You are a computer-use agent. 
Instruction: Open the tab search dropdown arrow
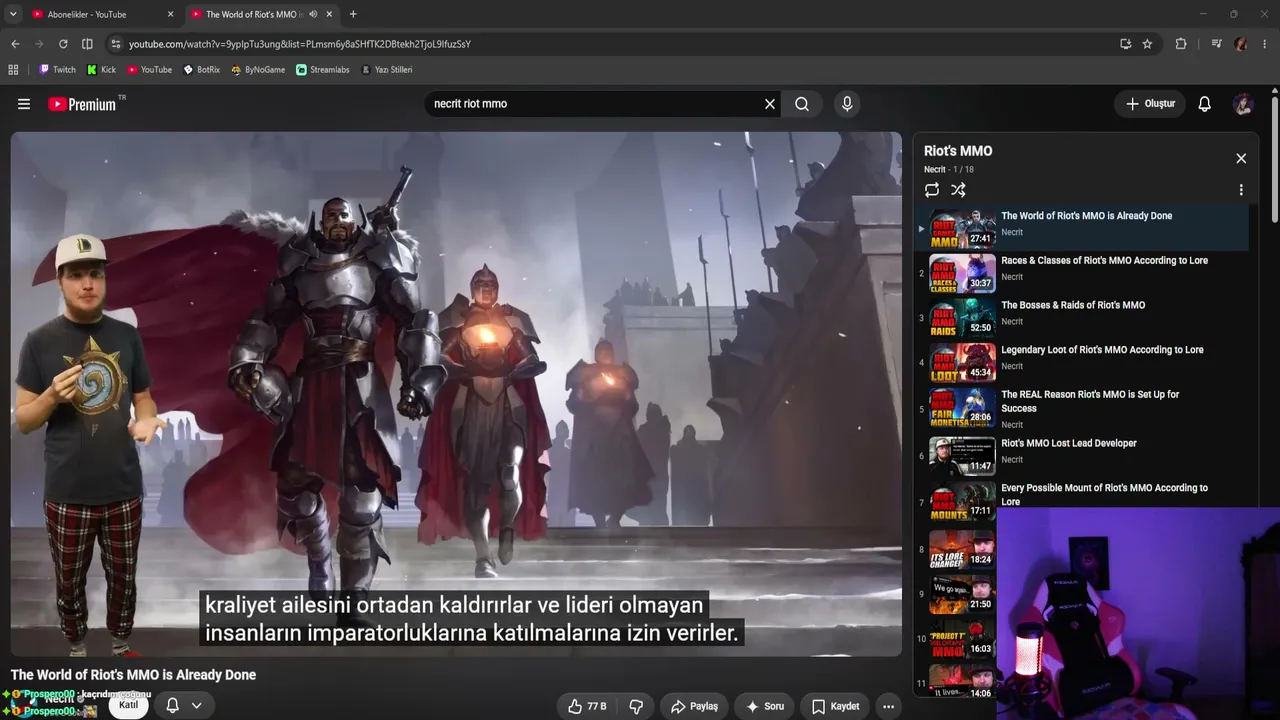click(x=13, y=14)
